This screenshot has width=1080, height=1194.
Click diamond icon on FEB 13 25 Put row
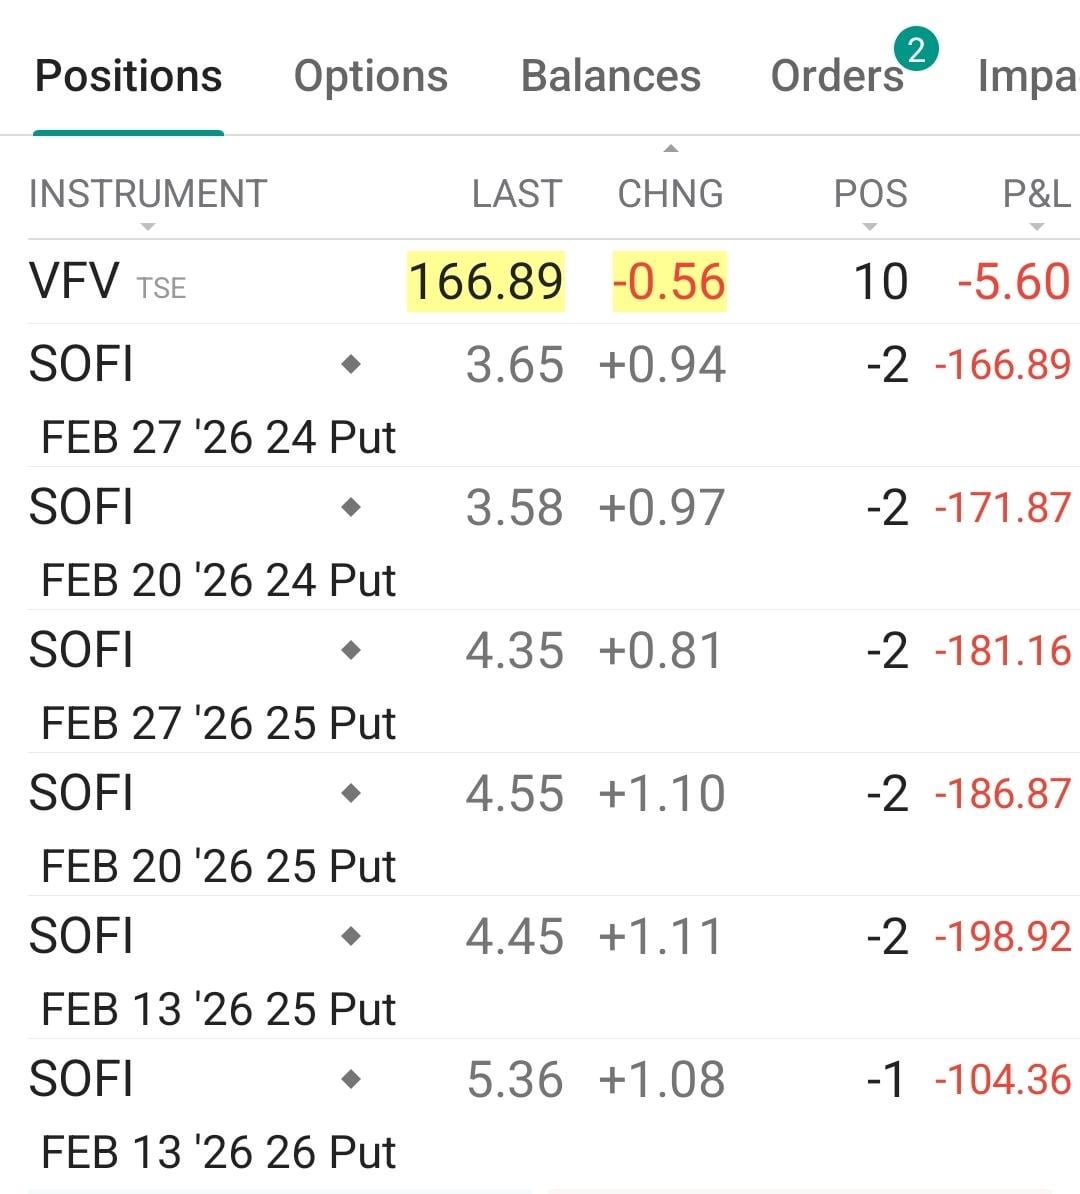tap(351, 937)
